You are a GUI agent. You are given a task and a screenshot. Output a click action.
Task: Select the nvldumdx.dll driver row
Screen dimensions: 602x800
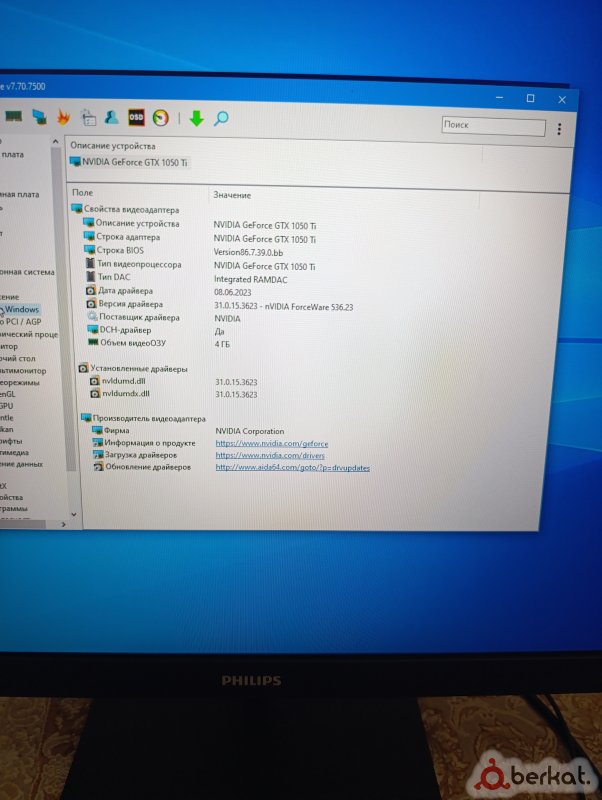[126, 393]
